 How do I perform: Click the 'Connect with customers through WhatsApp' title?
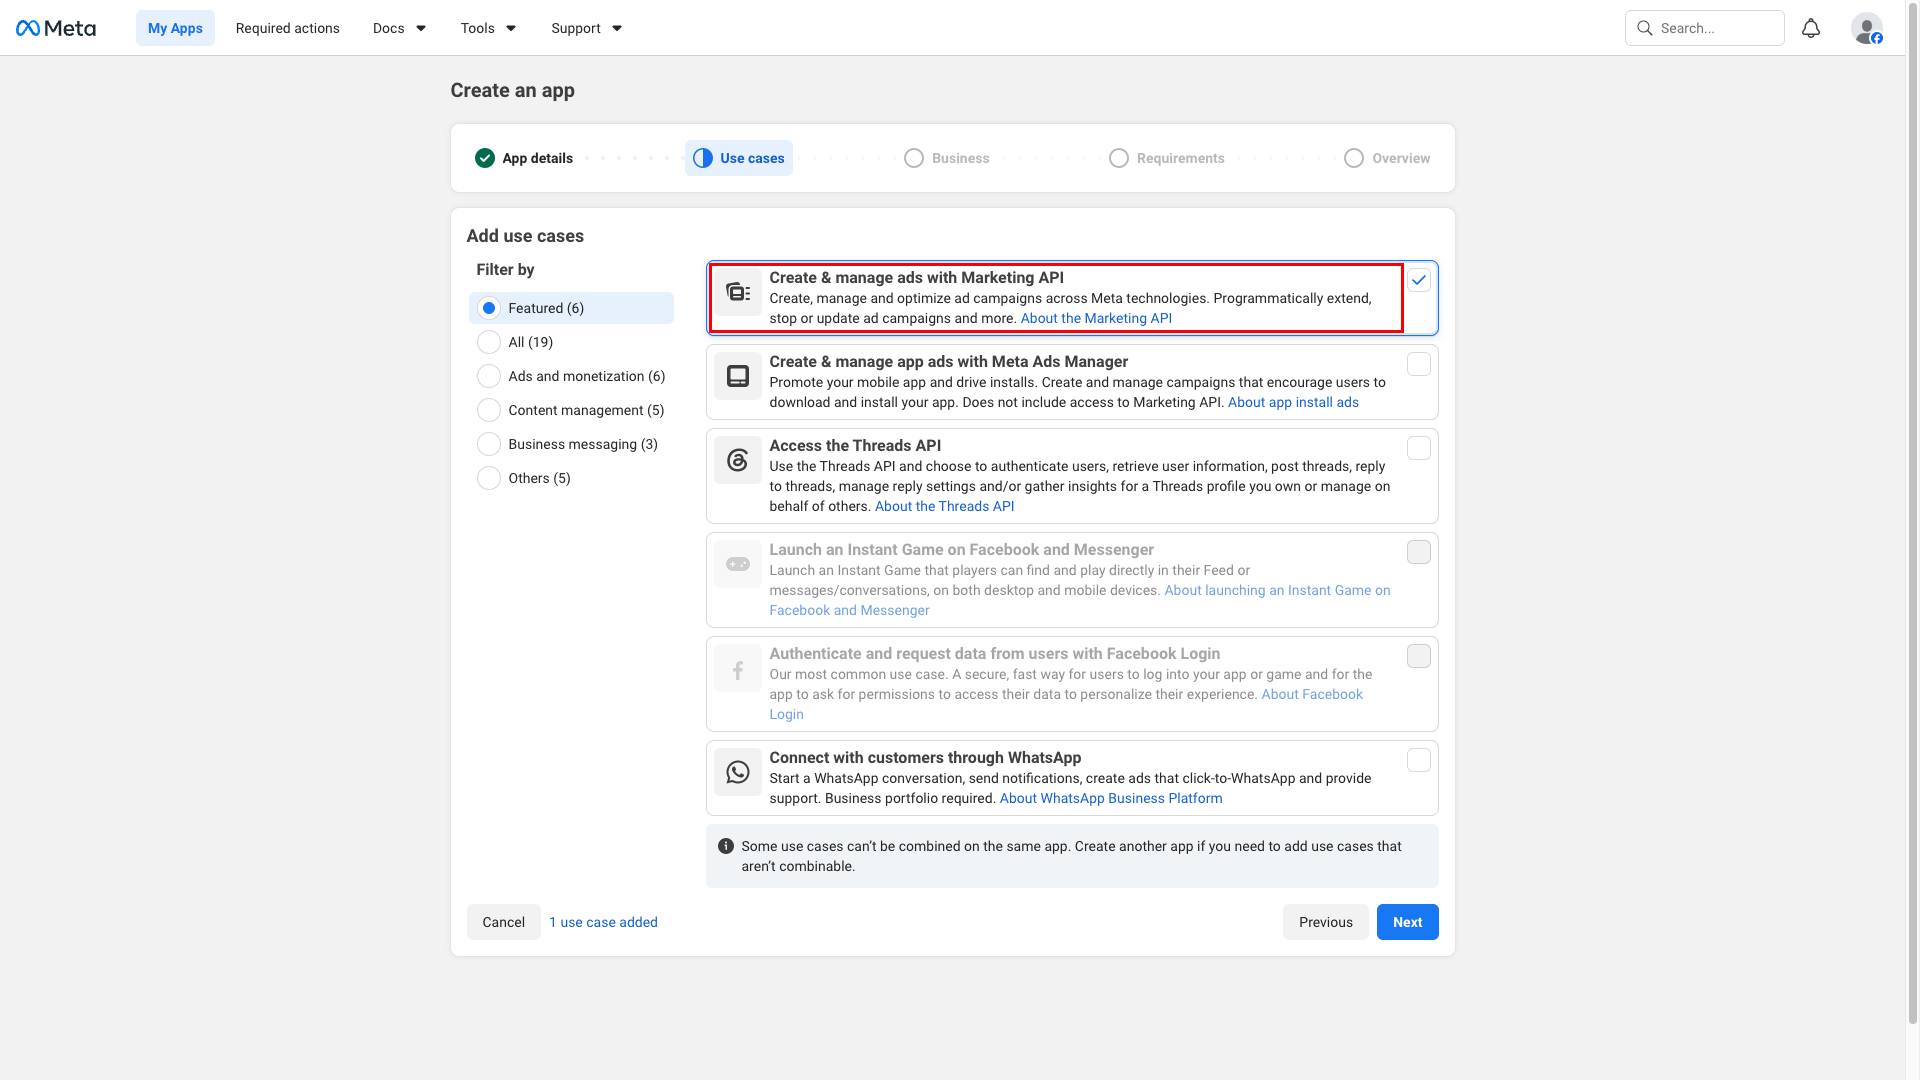(x=925, y=758)
